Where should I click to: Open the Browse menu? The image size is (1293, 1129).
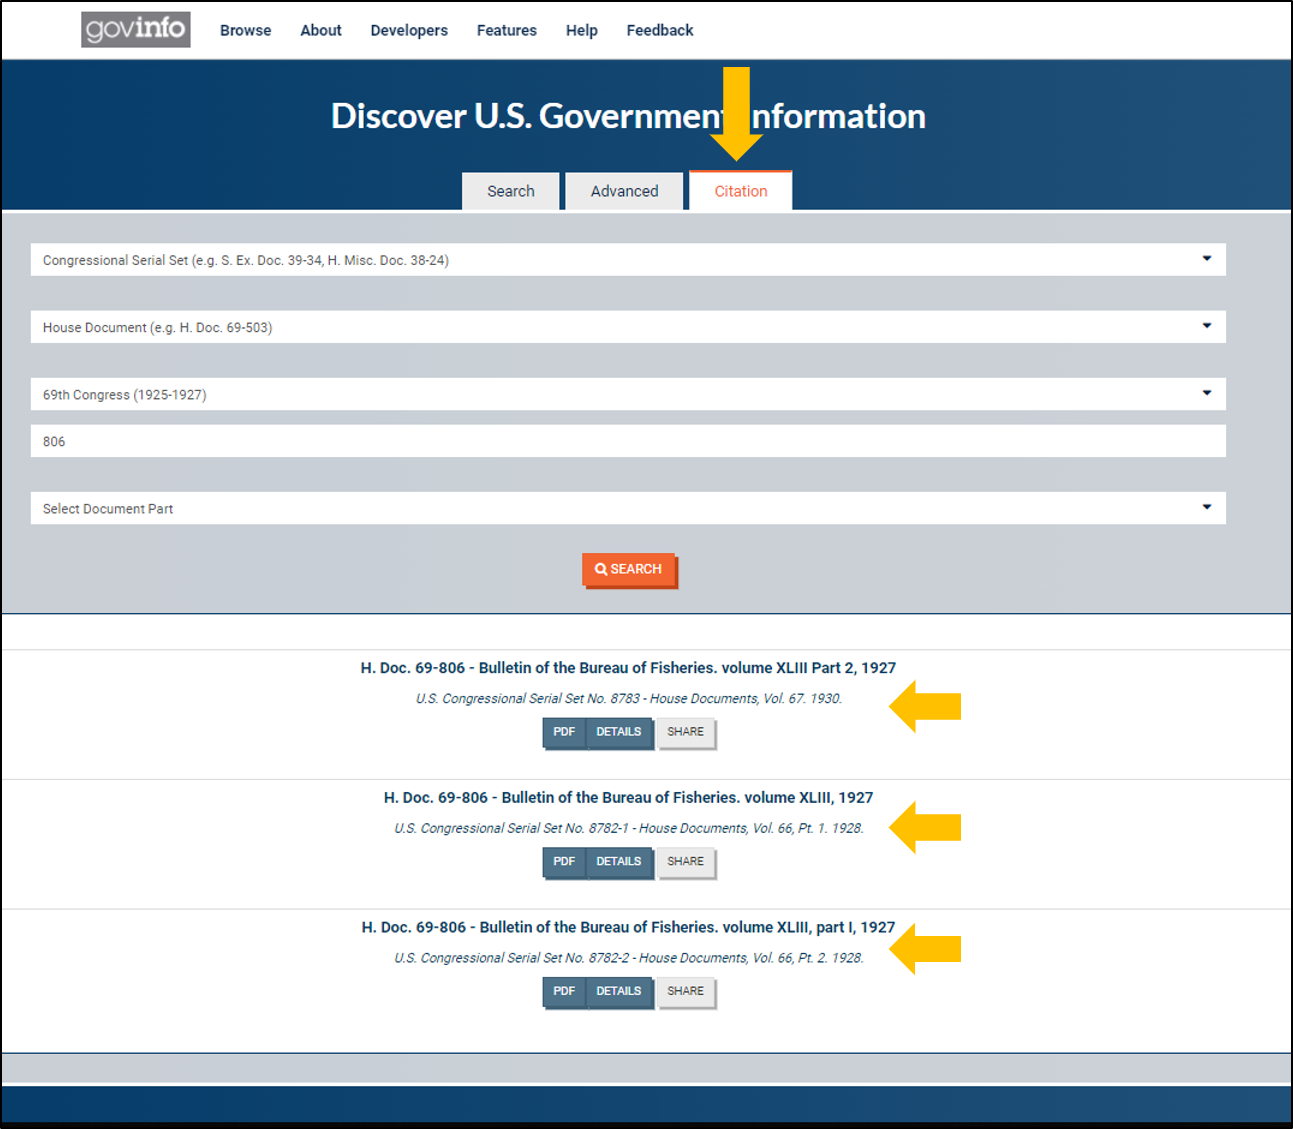click(x=245, y=30)
